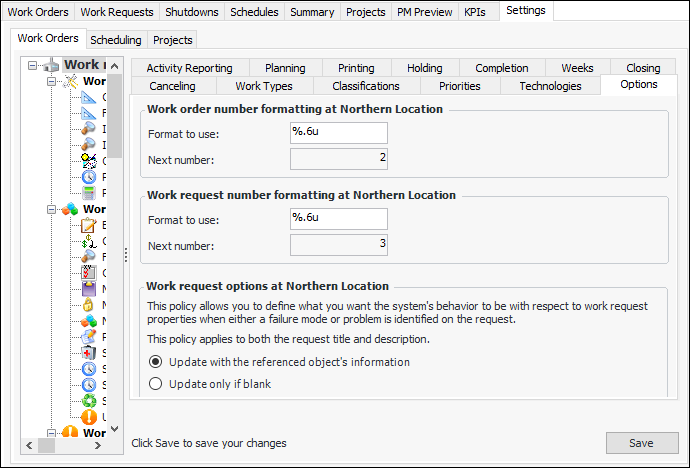Switch to the KPIs tab
This screenshot has width=690, height=468.
point(475,12)
